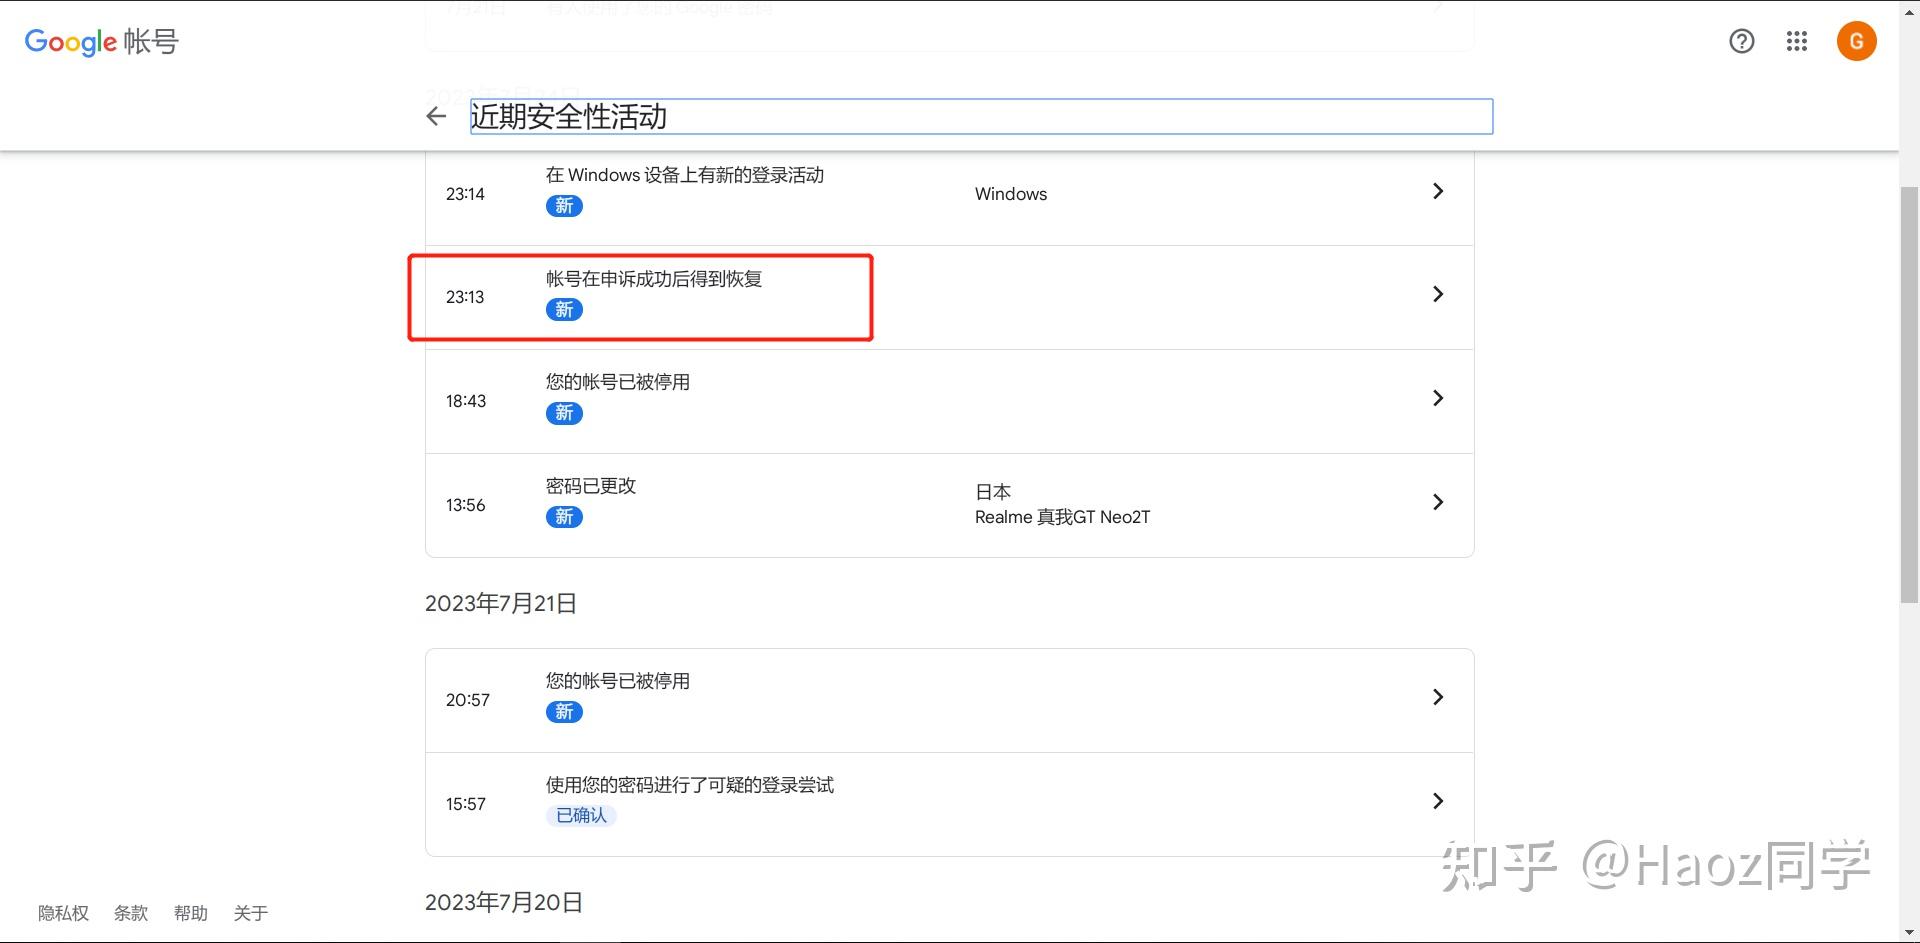Open the help question mark icon
Screen dimensions: 1920x943
click(x=1741, y=41)
